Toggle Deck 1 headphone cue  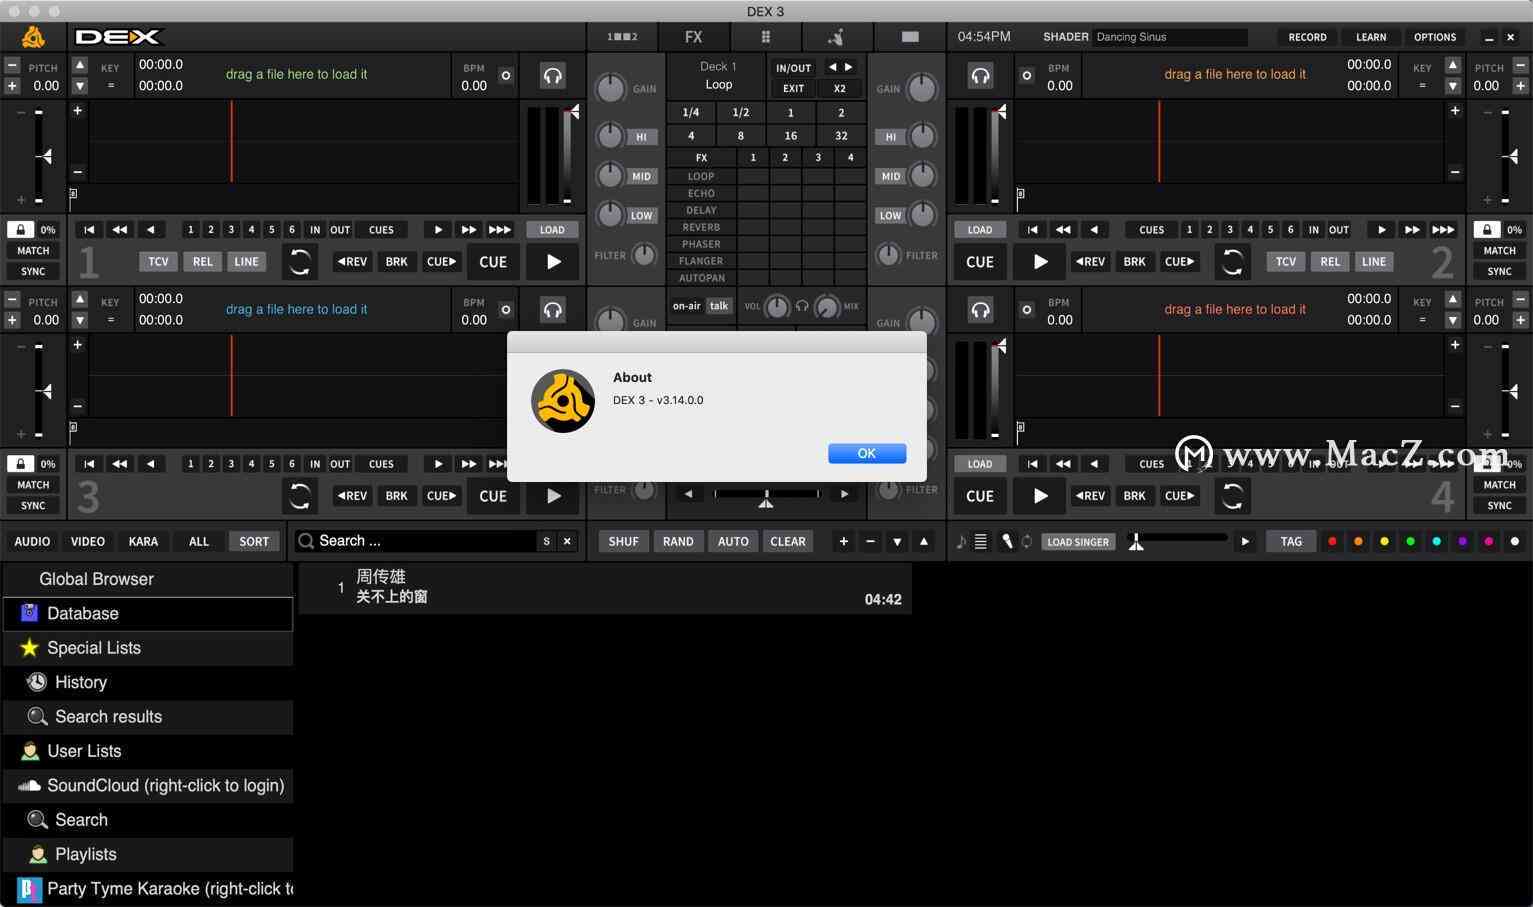(x=552, y=76)
